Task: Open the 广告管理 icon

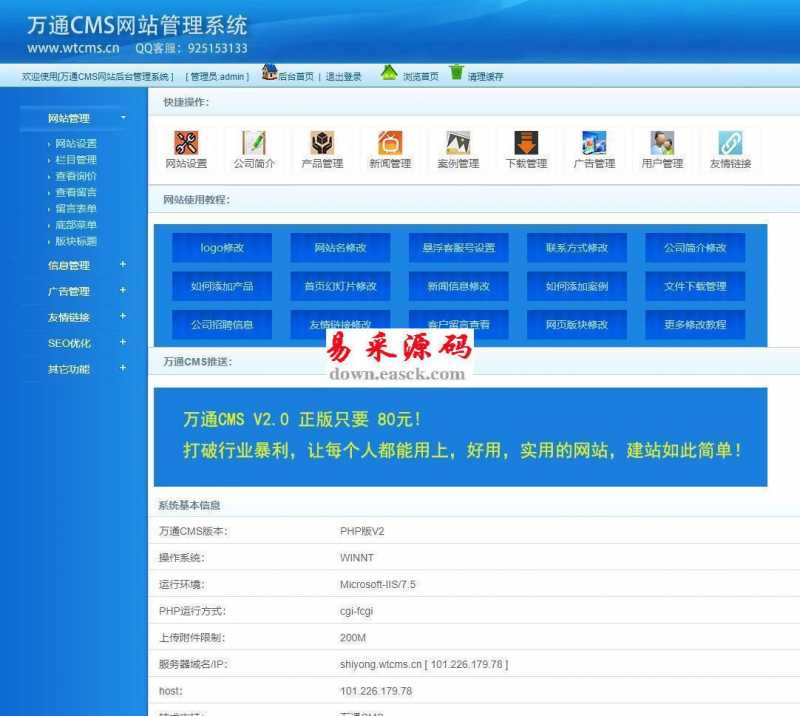Action: (x=594, y=144)
